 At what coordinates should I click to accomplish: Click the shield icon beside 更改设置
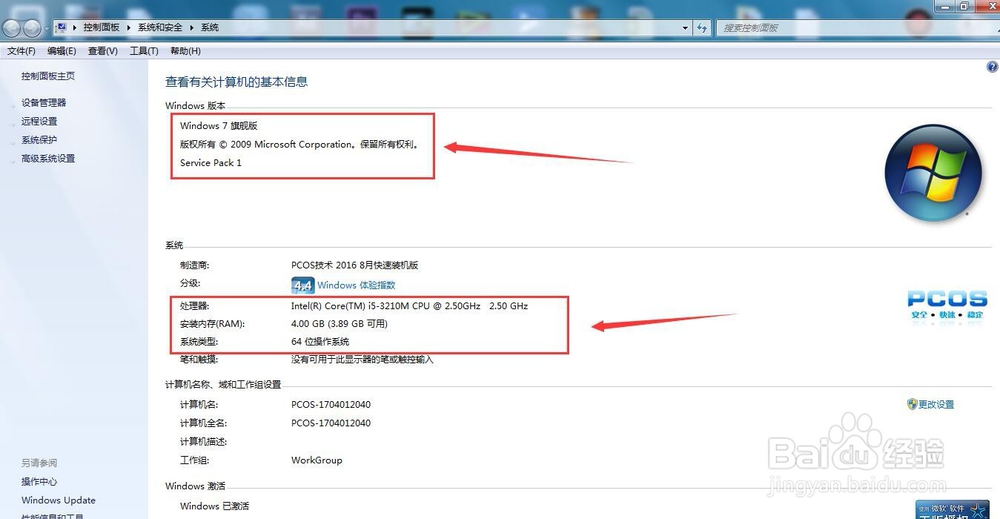coord(912,404)
